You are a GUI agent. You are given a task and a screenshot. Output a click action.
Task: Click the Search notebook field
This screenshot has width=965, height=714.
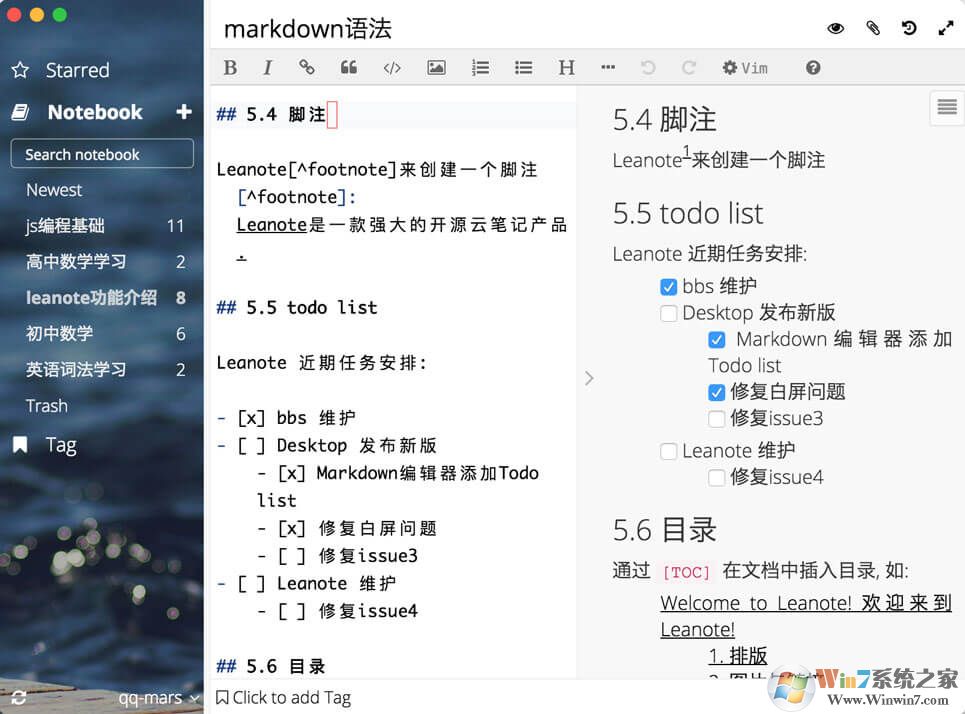pos(102,154)
